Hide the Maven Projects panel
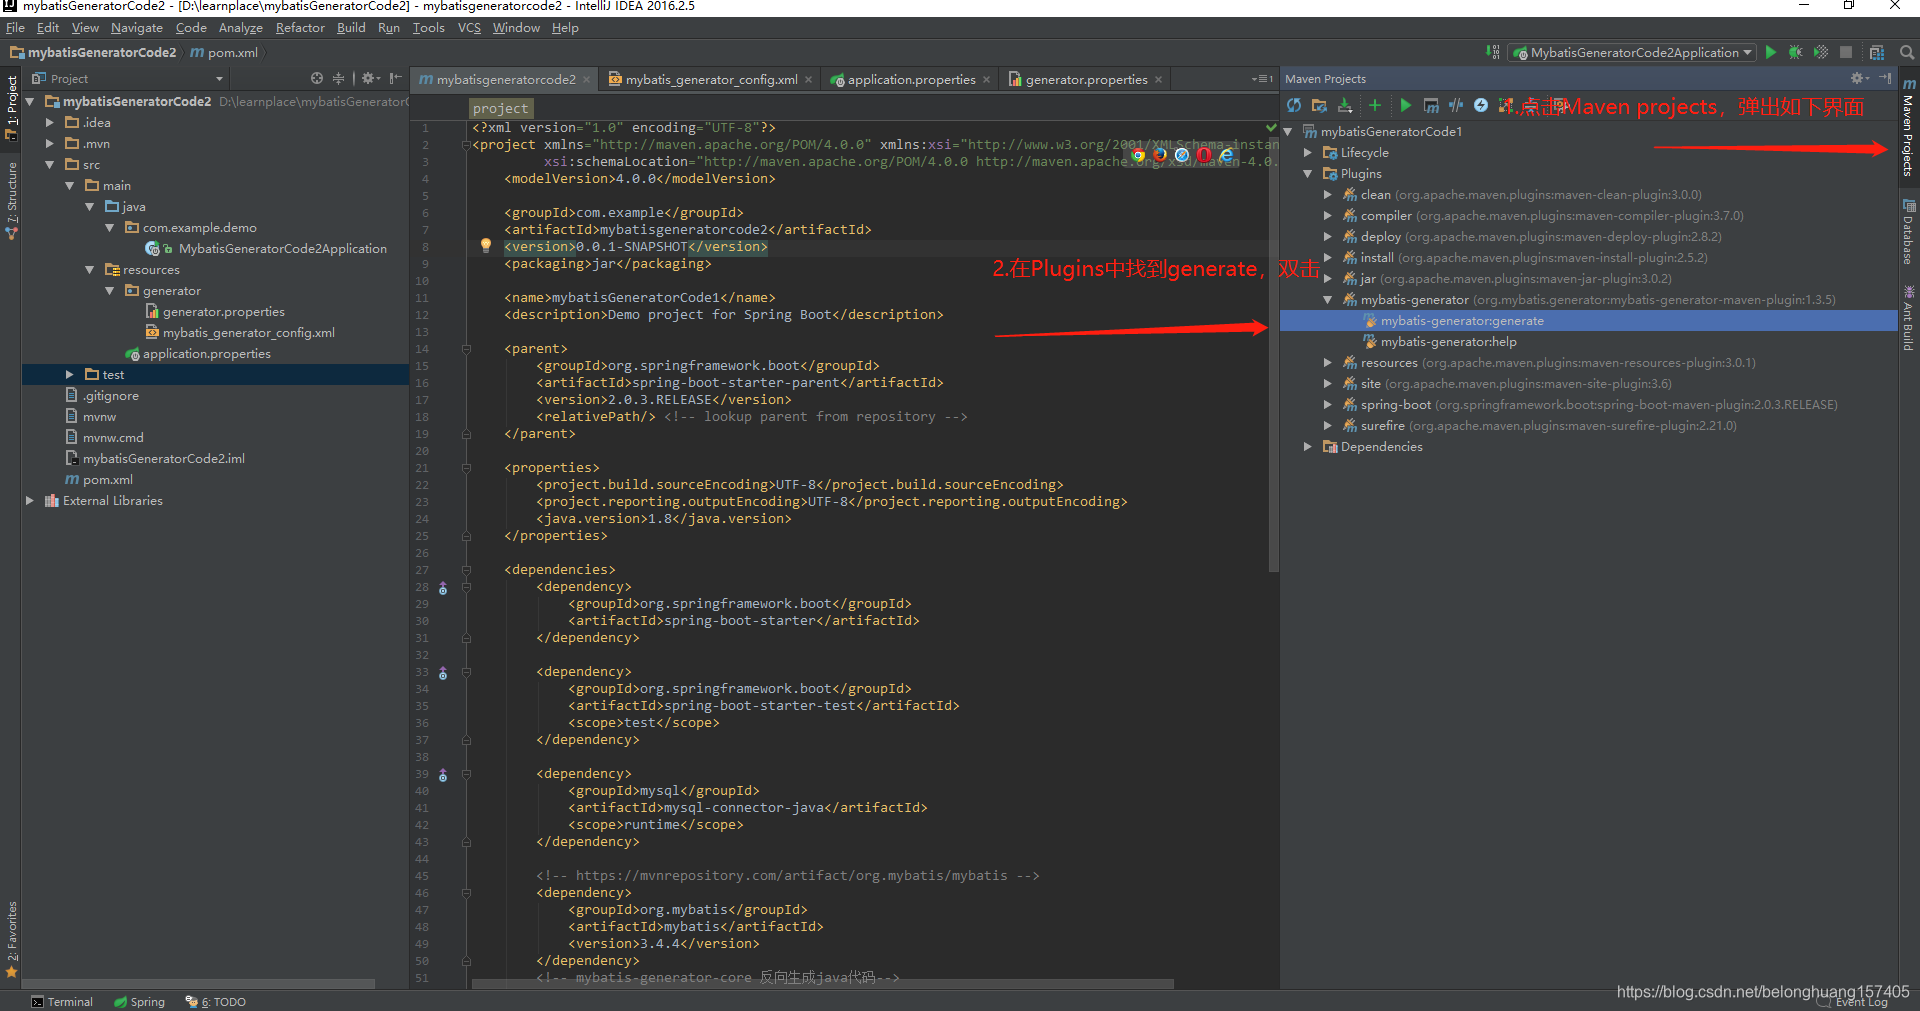The height and width of the screenshot is (1011, 1920). point(1885,78)
